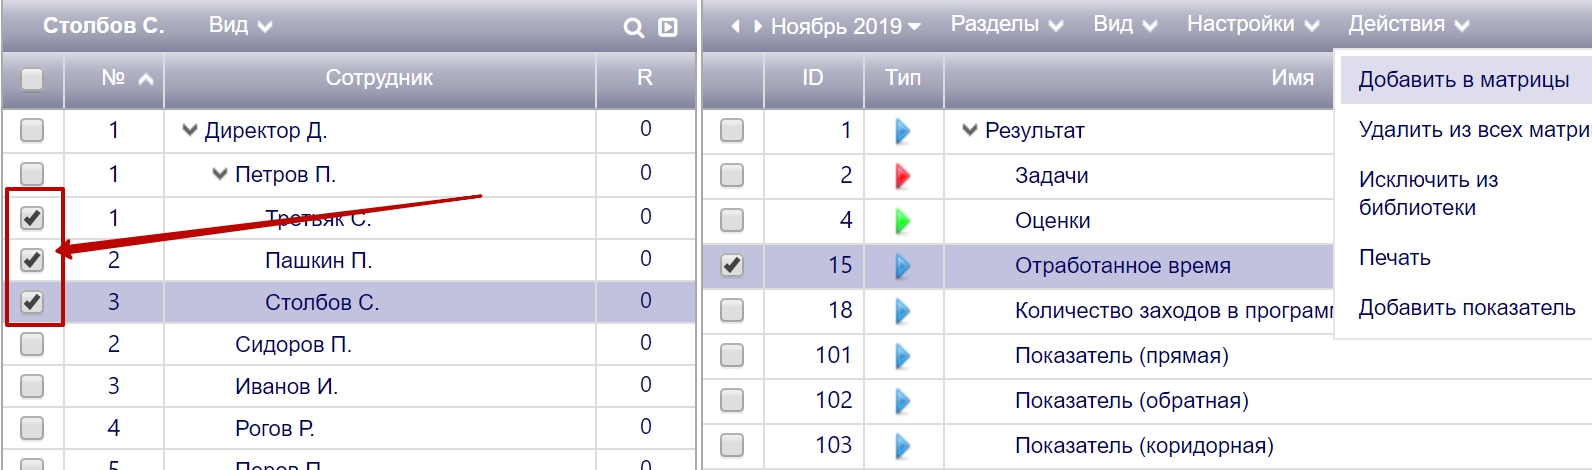Go to previous month arrow
Image resolution: width=1592 pixels, height=470 pixels.
point(736,26)
